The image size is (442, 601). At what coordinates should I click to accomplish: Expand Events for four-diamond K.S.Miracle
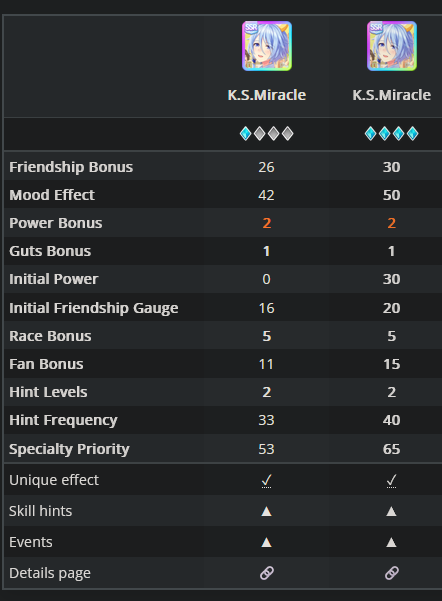[391, 542]
